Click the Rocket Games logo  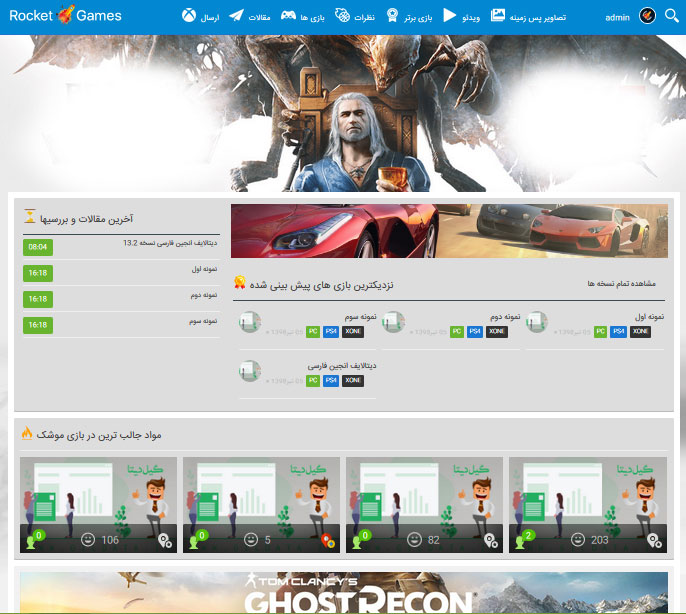[x=65, y=15]
